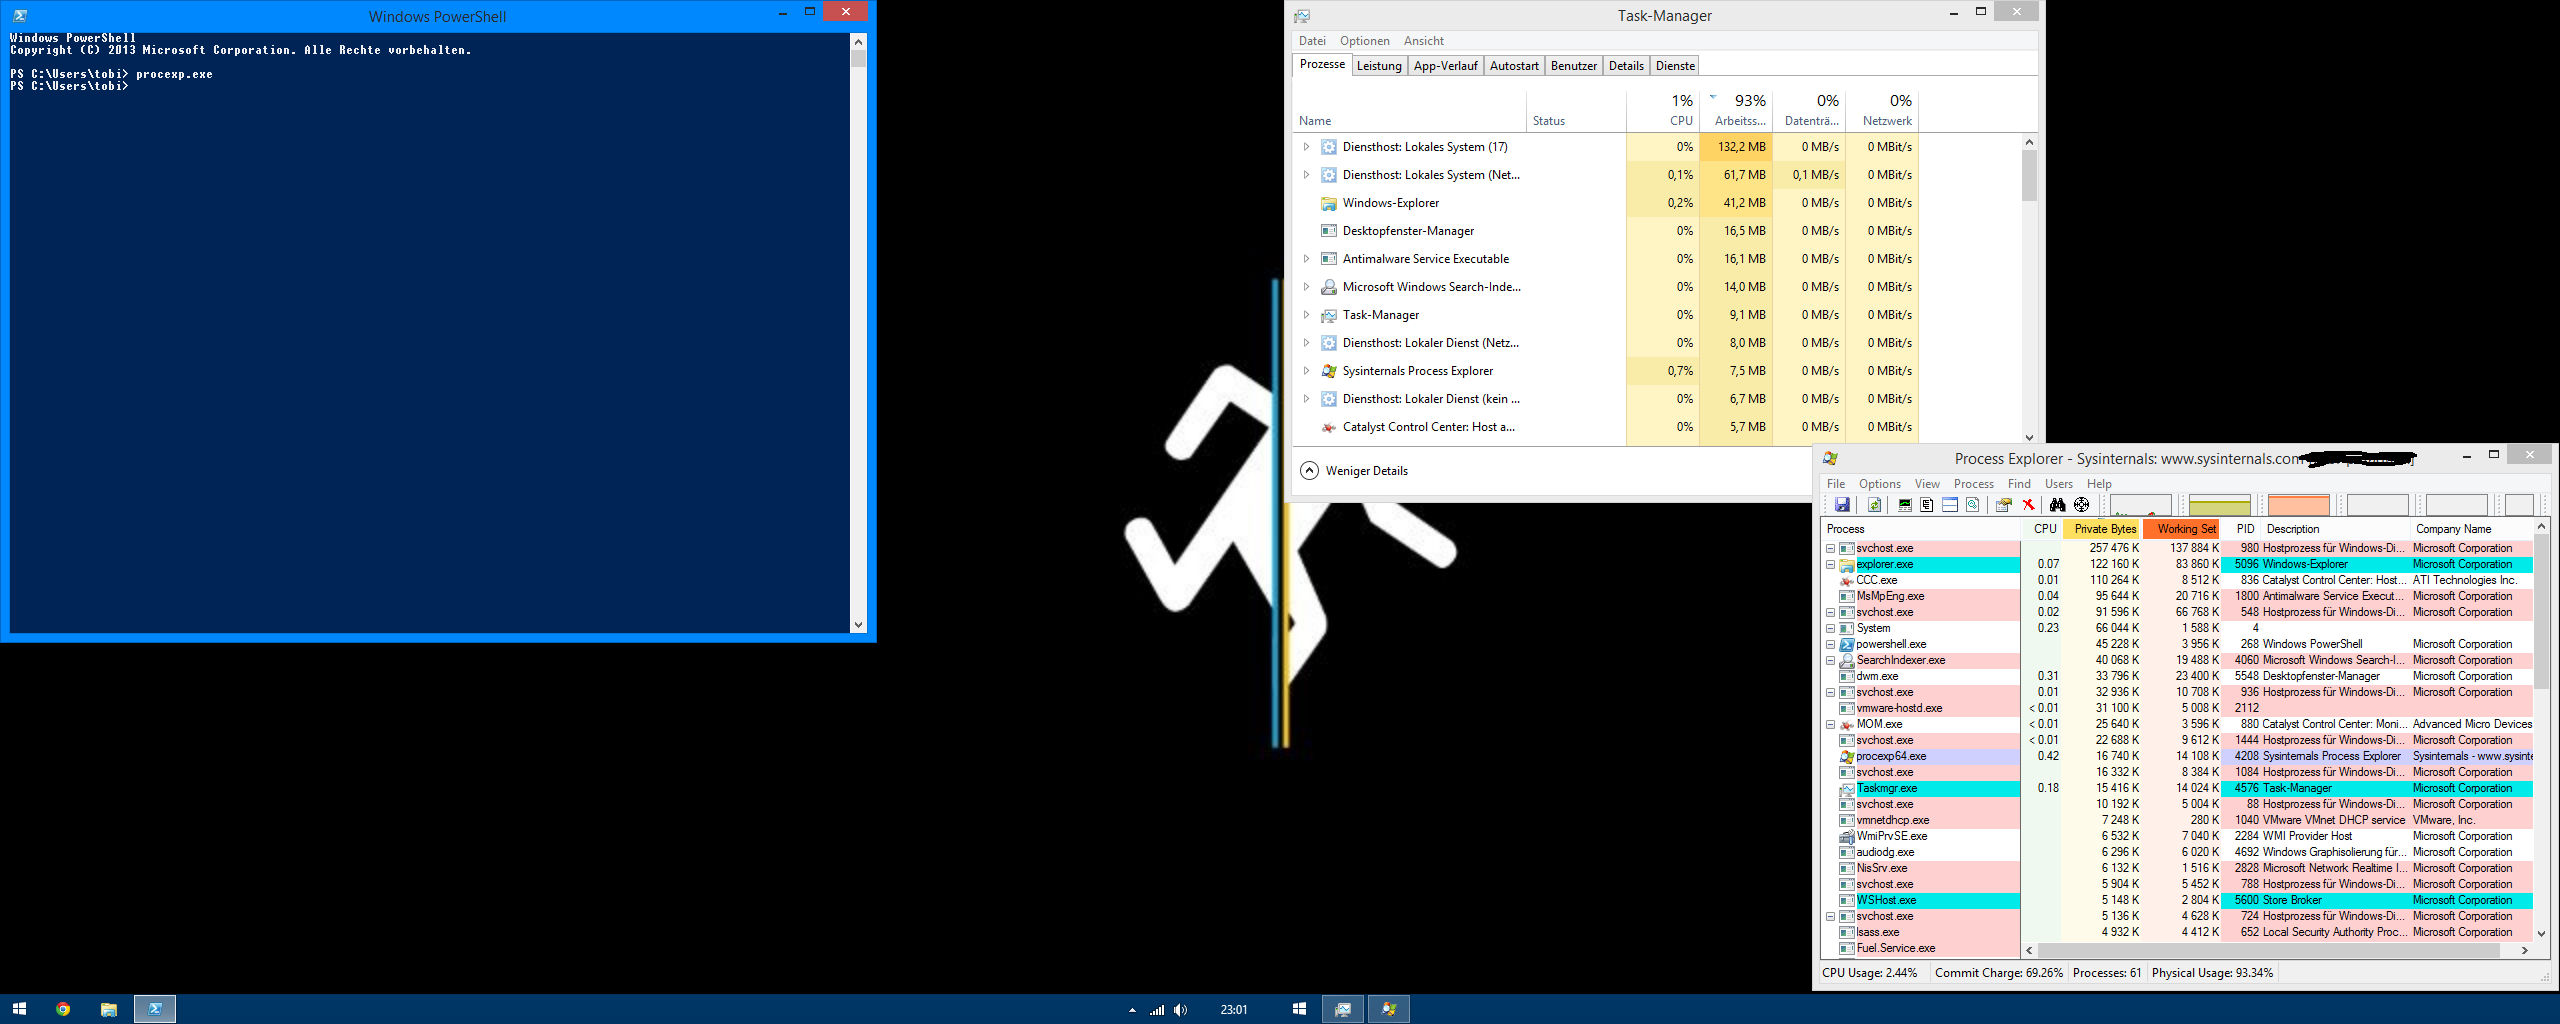This screenshot has width=2560, height=1024.
Task: Click the CPU usage mini graph in toolbar
Action: click(2140, 505)
